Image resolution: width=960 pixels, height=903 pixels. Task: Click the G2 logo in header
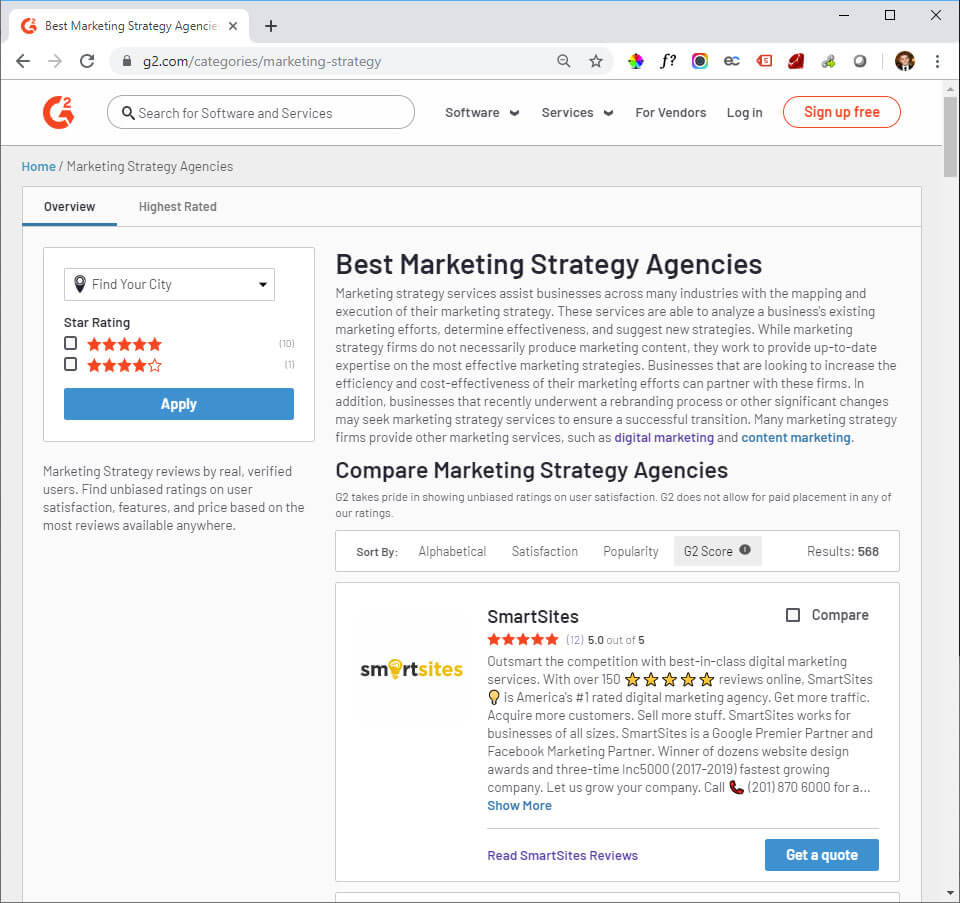(x=59, y=112)
